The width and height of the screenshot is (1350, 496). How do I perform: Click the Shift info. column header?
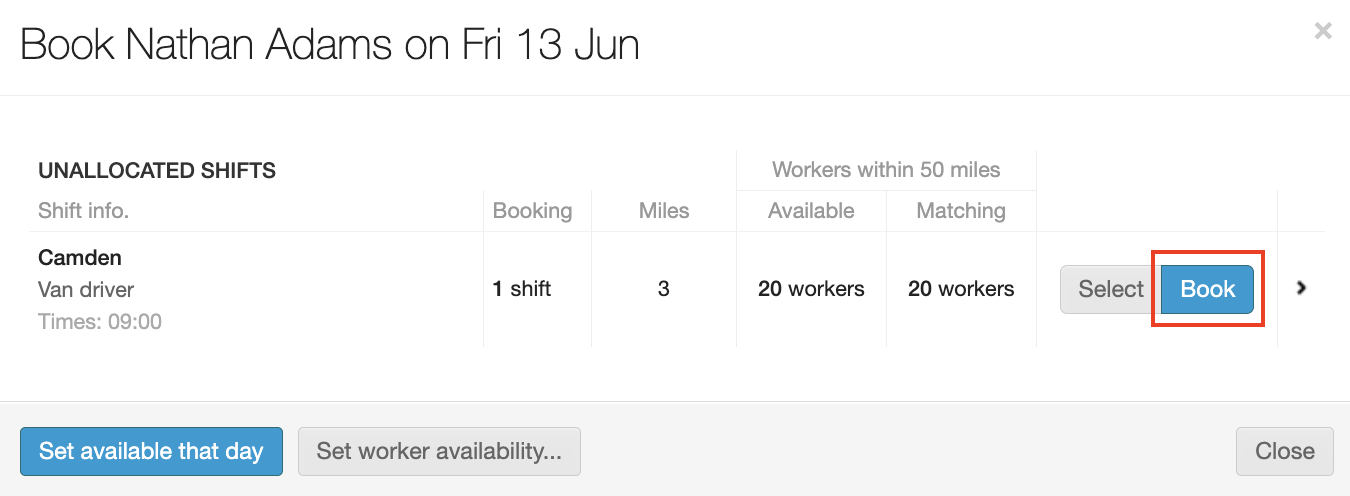[x=84, y=211]
